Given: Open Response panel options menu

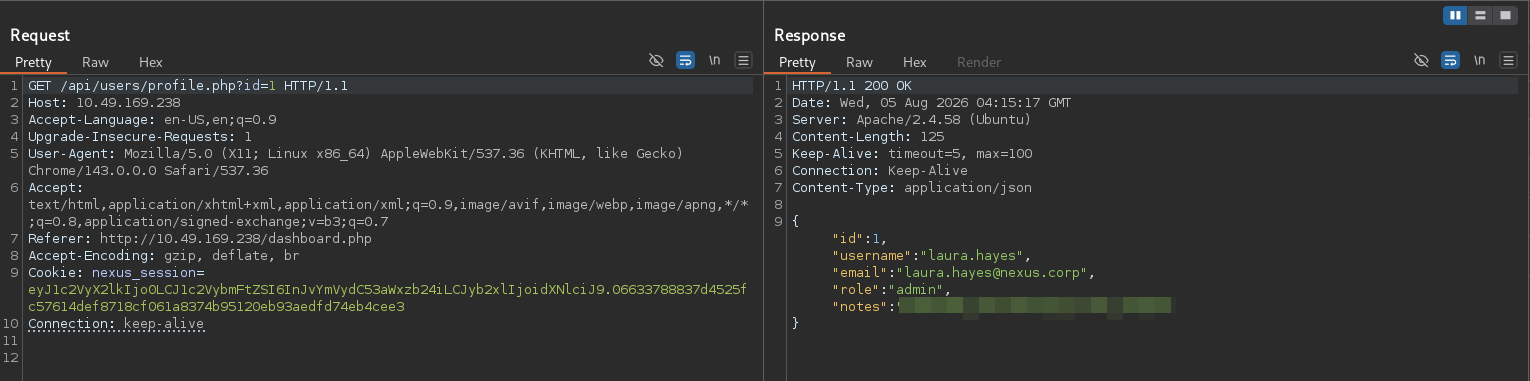Looking at the screenshot, I should click(x=1508, y=61).
